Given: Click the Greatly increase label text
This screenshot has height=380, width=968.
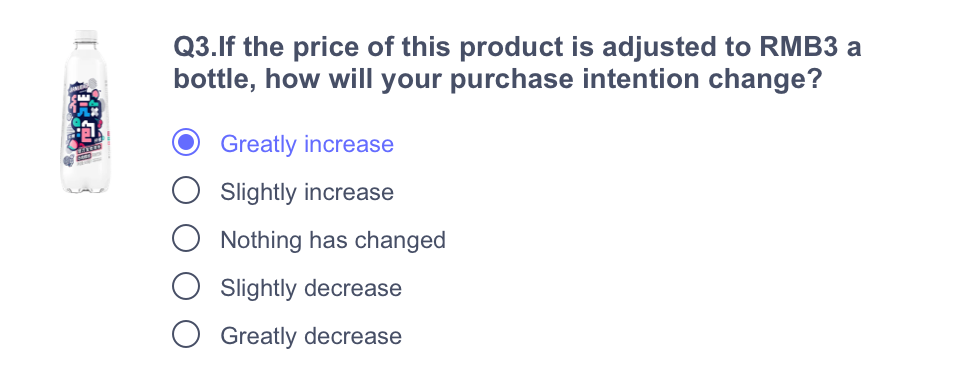Looking at the screenshot, I should point(307,144).
